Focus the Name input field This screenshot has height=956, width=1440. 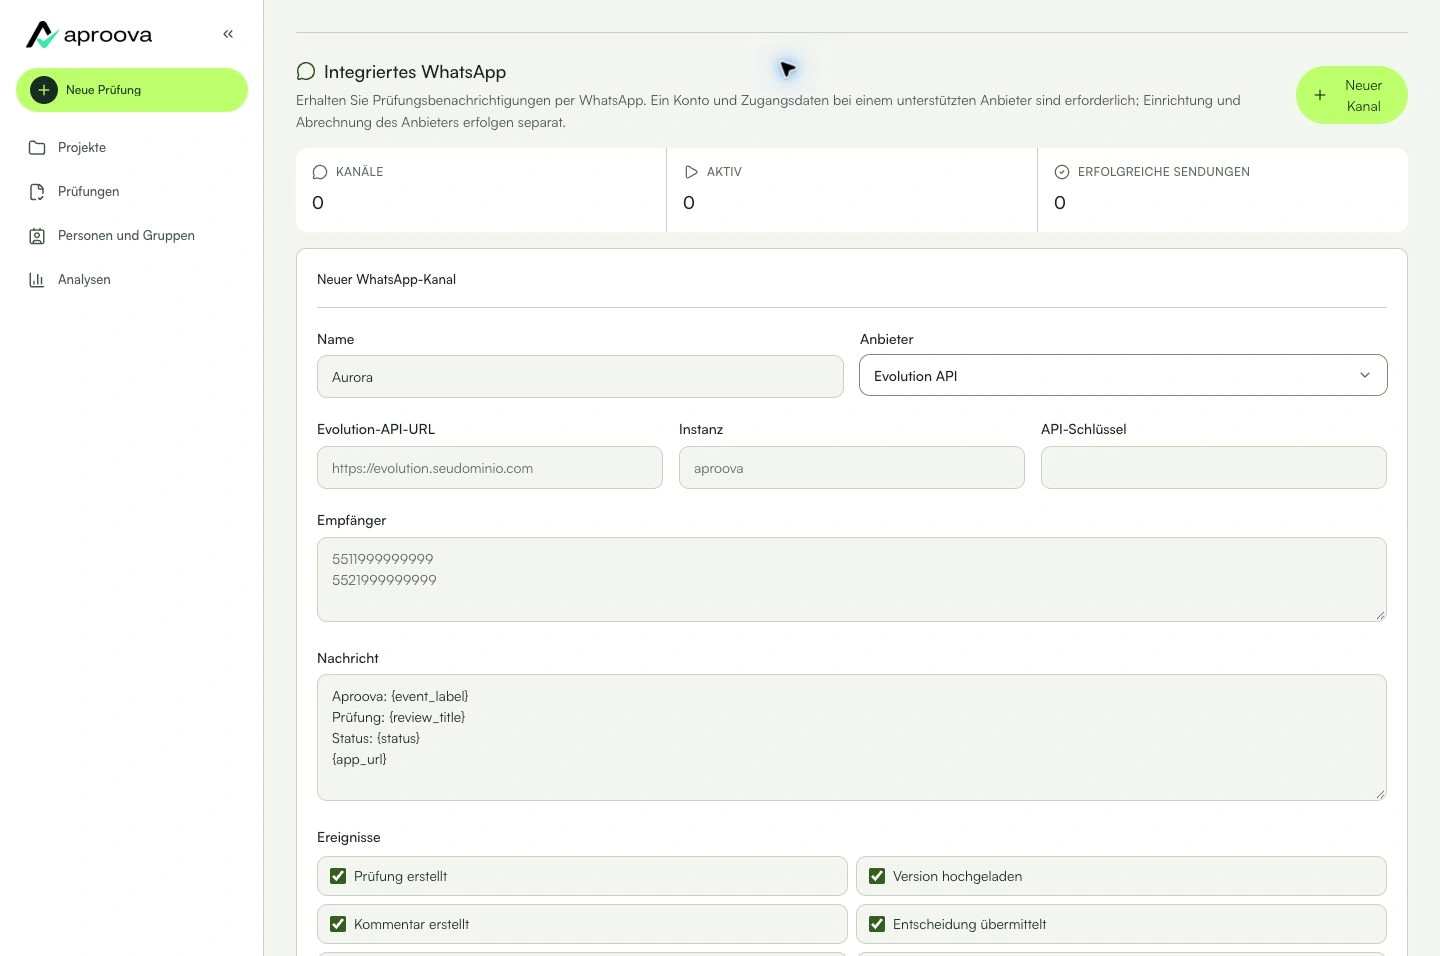click(x=580, y=377)
